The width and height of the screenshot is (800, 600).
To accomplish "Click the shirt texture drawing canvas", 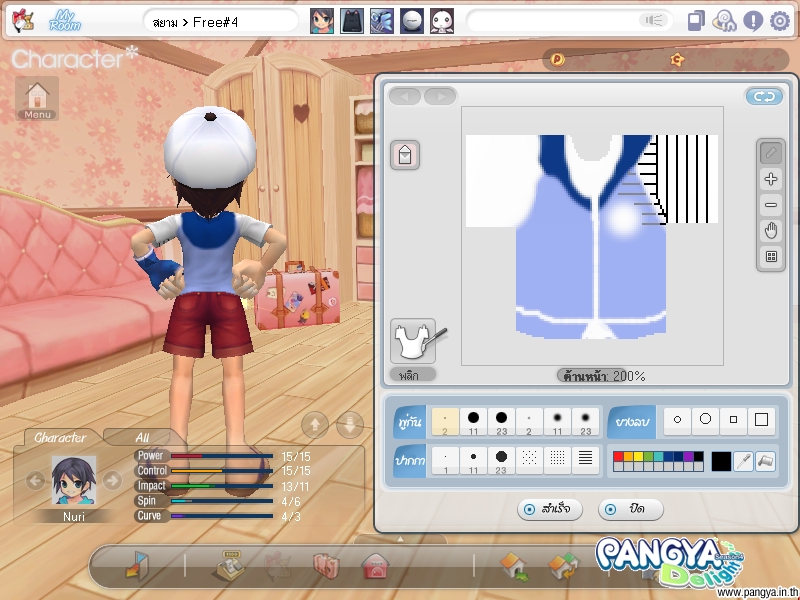I will point(592,236).
